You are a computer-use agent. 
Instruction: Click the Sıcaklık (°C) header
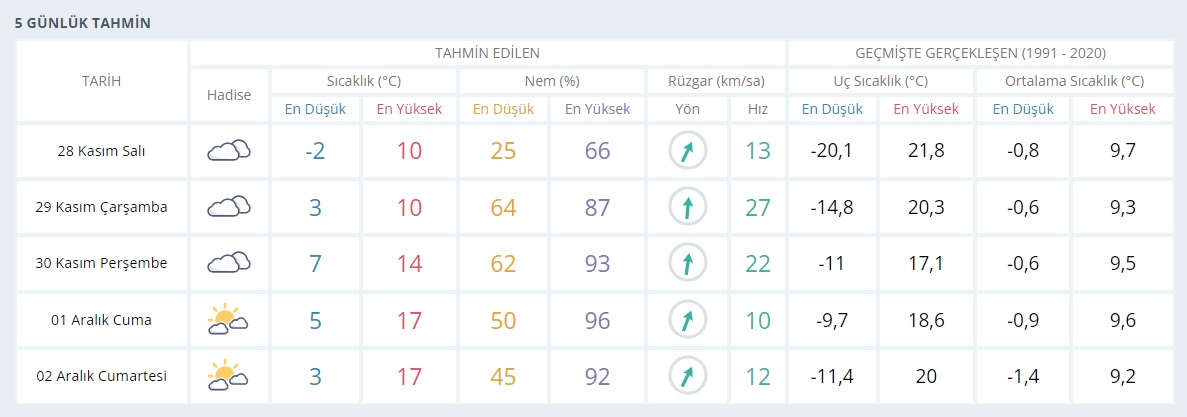coord(363,81)
